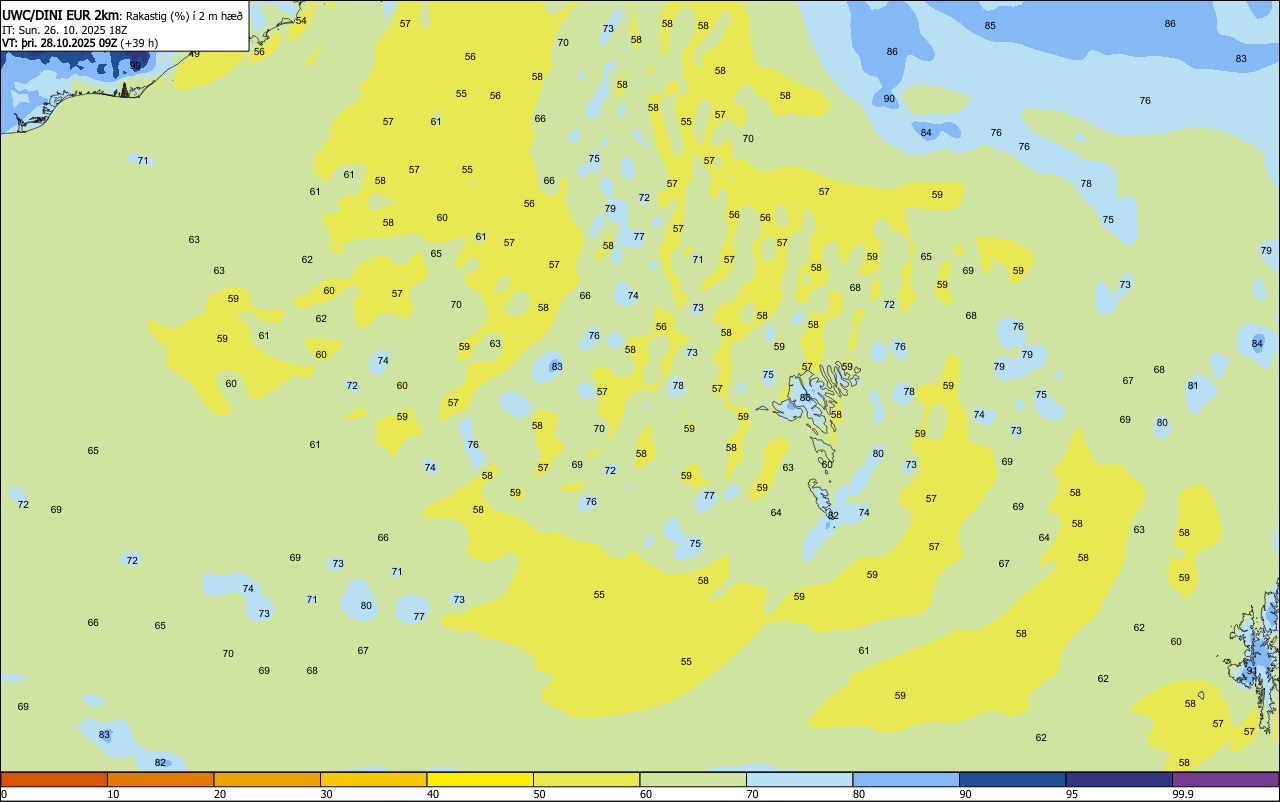Click the 'Rakastig (%) í 2 m hæð' label
The height and width of the screenshot is (802, 1280).
coord(184,16)
